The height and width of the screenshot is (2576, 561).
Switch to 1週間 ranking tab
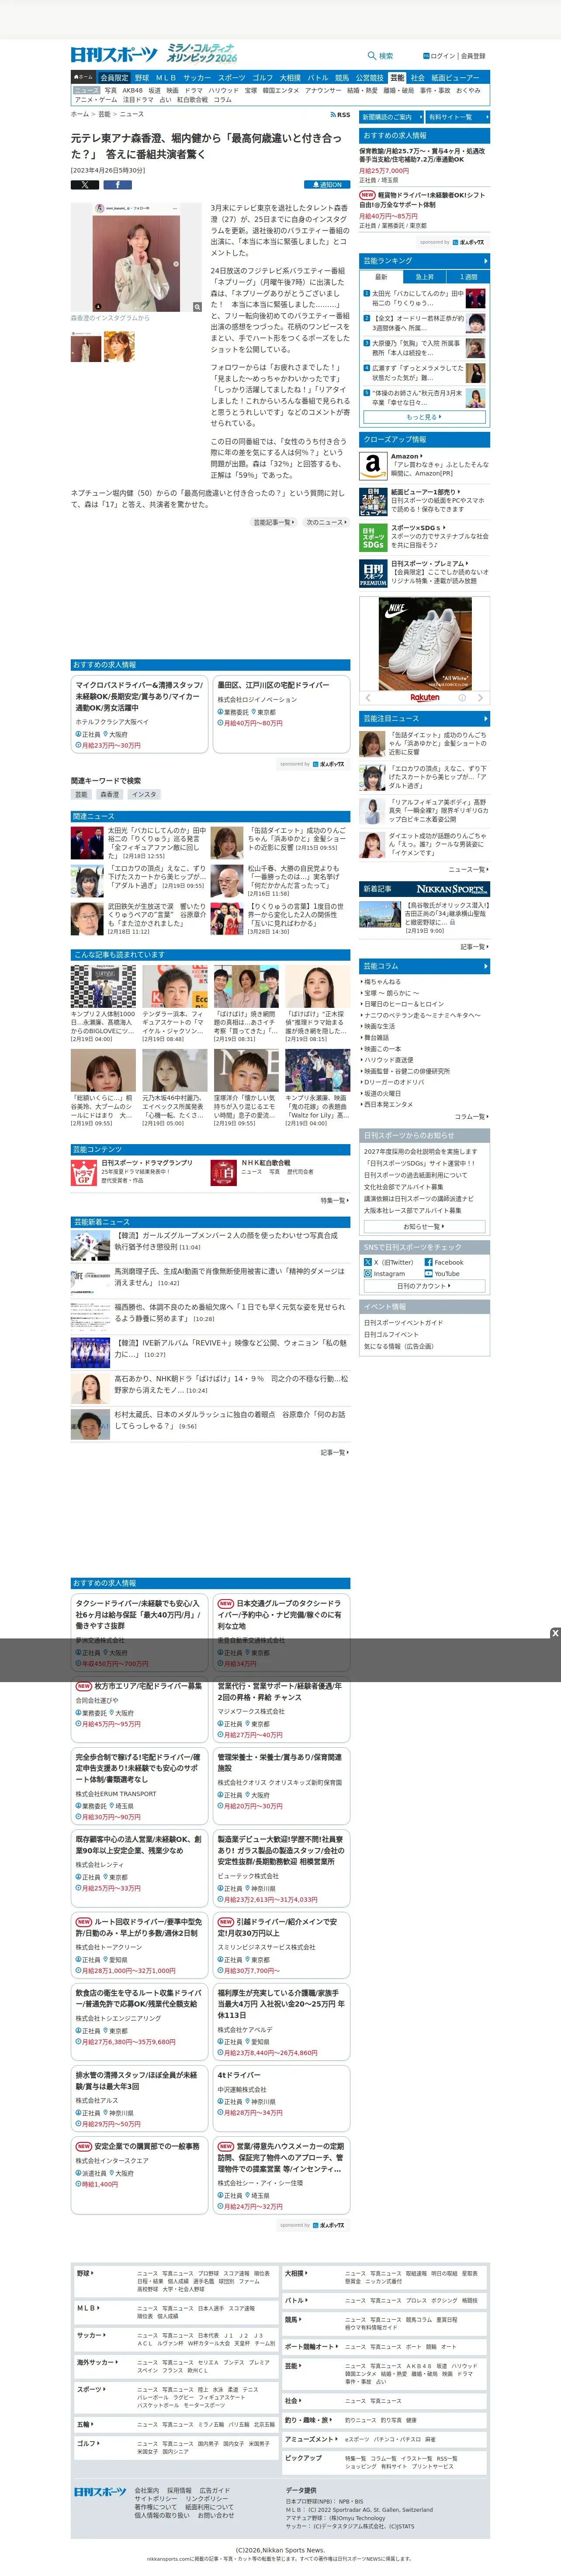pos(468,277)
